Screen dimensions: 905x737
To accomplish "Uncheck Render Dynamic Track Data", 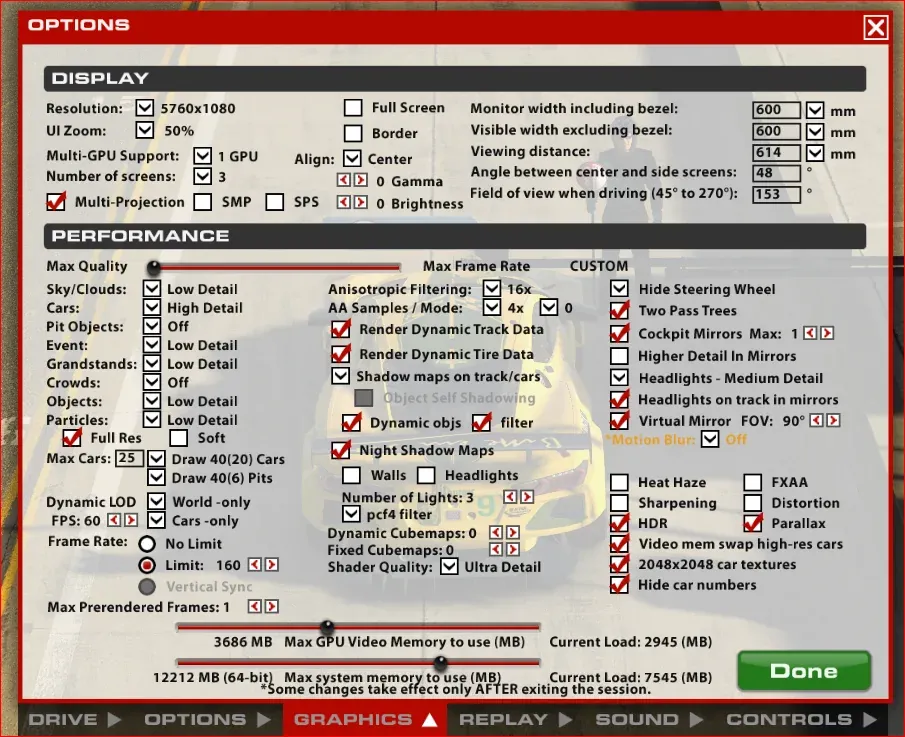I will click(341, 329).
